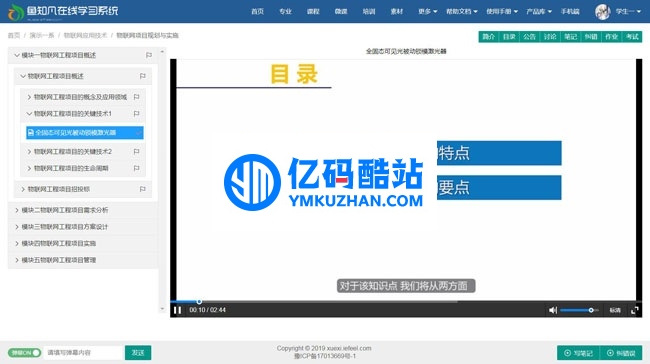Click sidebar scrollbar down arrow
The height and width of the screenshot is (364, 650).
click(162, 309)
